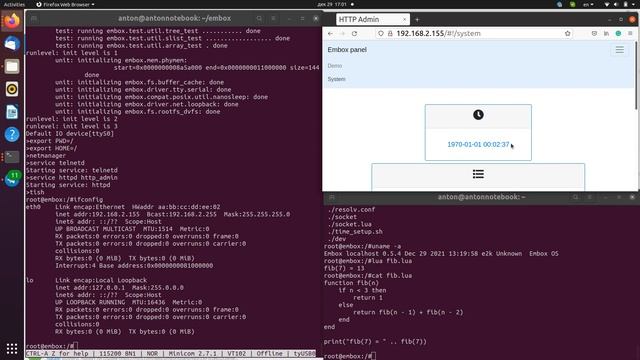Image resolution: width=640 pixels, height=360 pixels.
Task: Open the Help dock icon
Action: pos(12,134)
